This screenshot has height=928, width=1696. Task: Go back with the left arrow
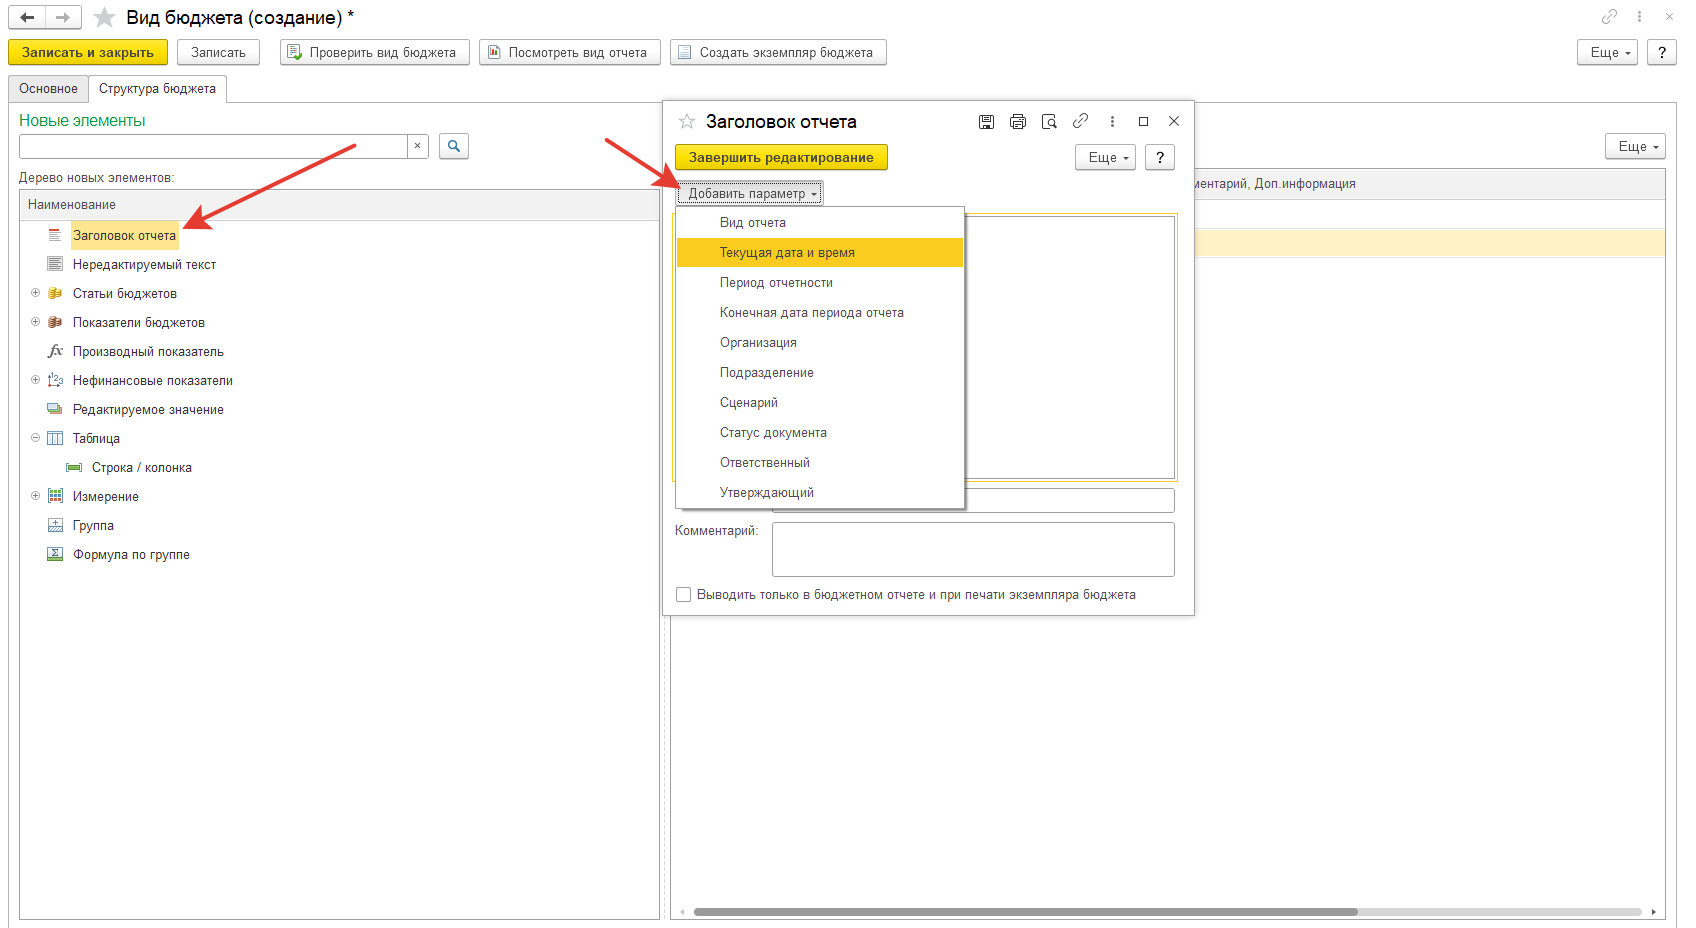[x=27, y=18]
